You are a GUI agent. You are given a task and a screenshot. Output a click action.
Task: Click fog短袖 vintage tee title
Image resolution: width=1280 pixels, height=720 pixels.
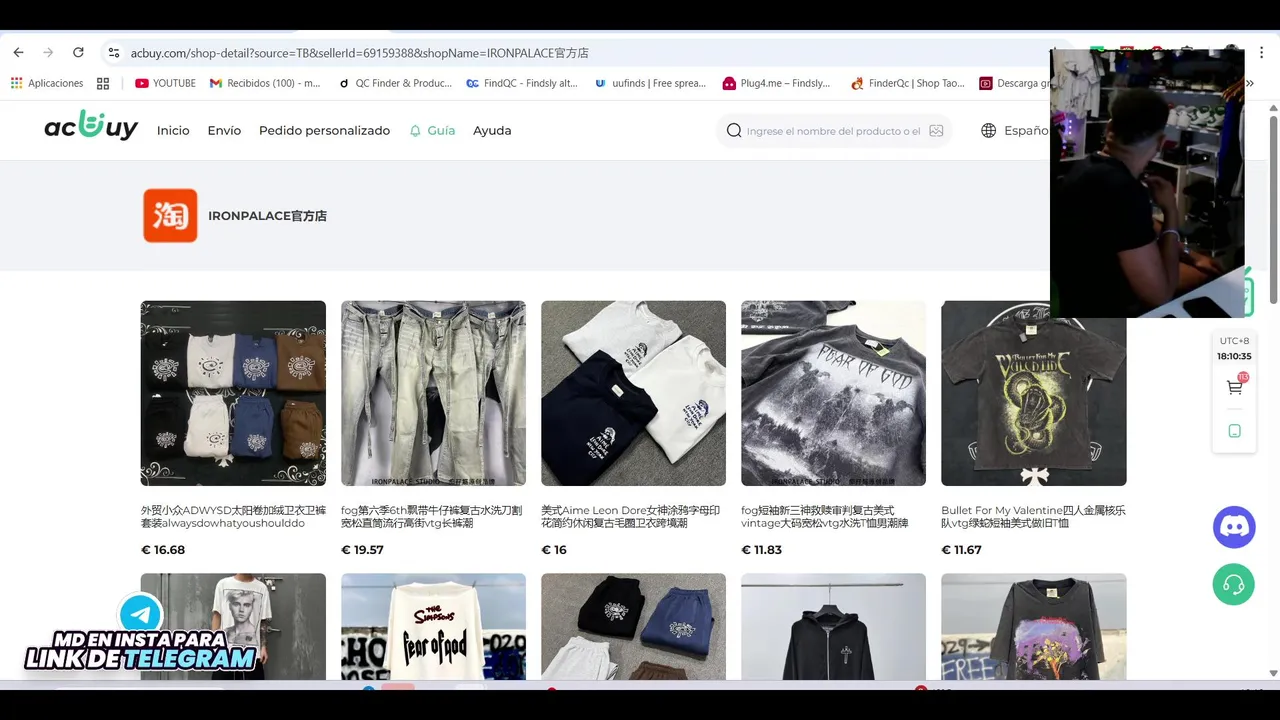(x=825, y=517)
